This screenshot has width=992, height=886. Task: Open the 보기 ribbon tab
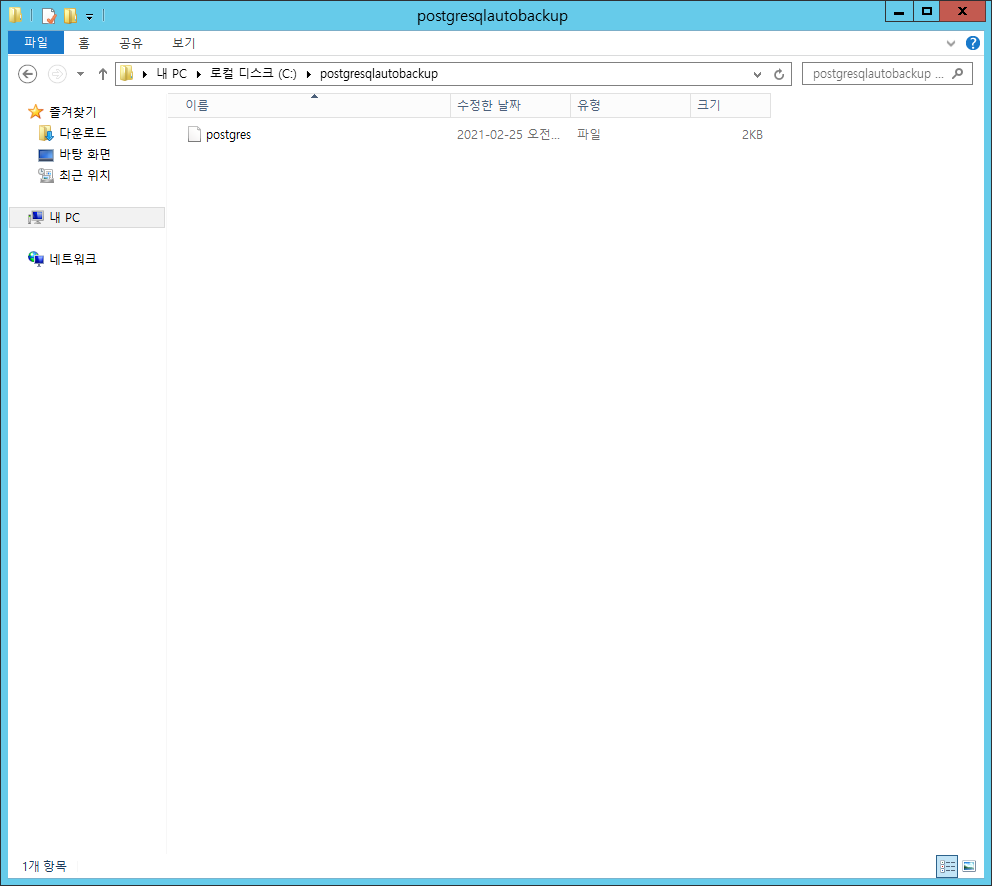(x=183, y=42)
